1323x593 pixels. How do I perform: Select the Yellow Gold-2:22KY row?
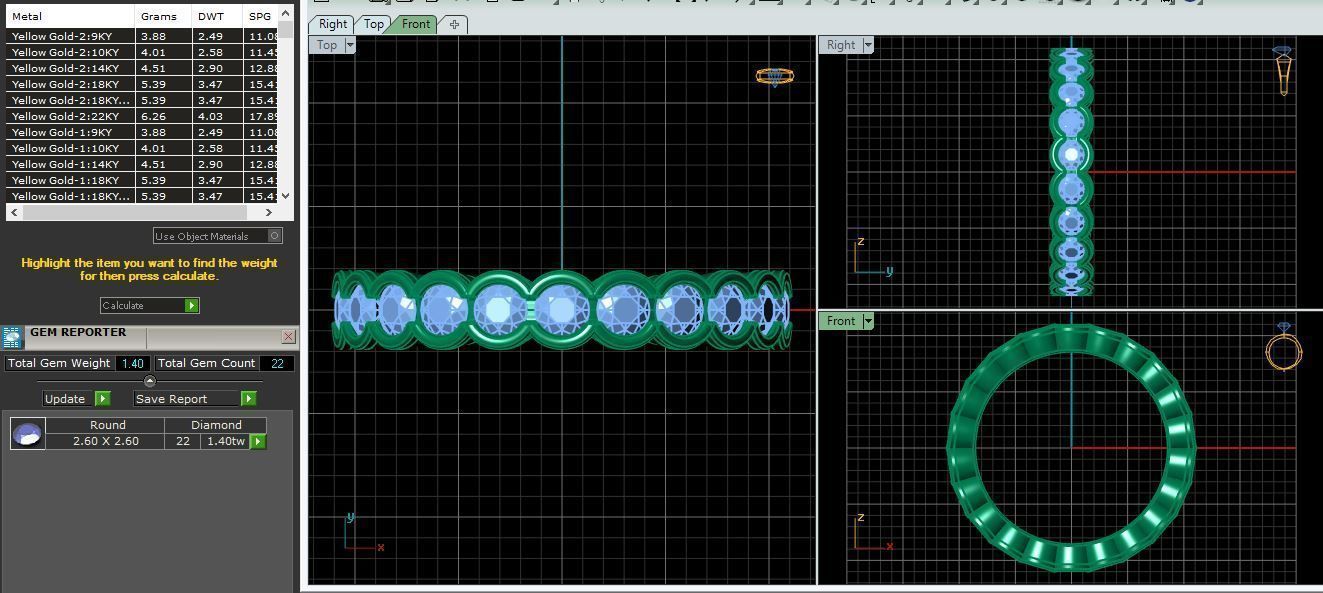coord(142,116)
